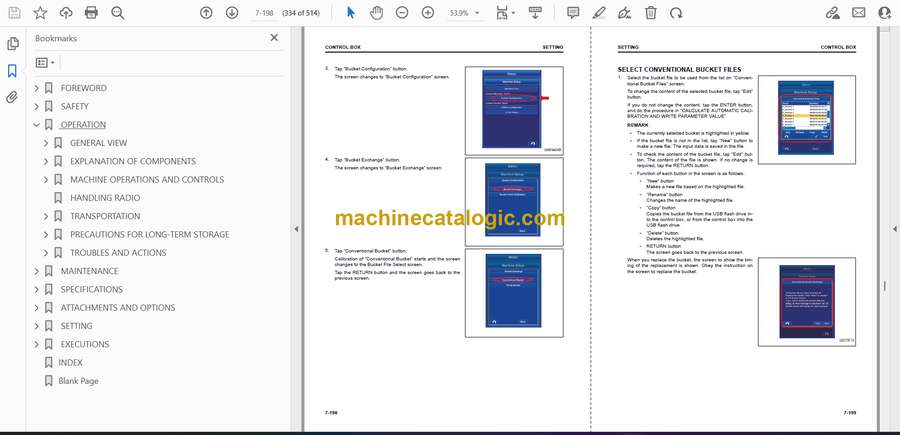900x435 pixels.
Task: Click the Save file icon
Action: pyautogui.click(x=14, y=13)
